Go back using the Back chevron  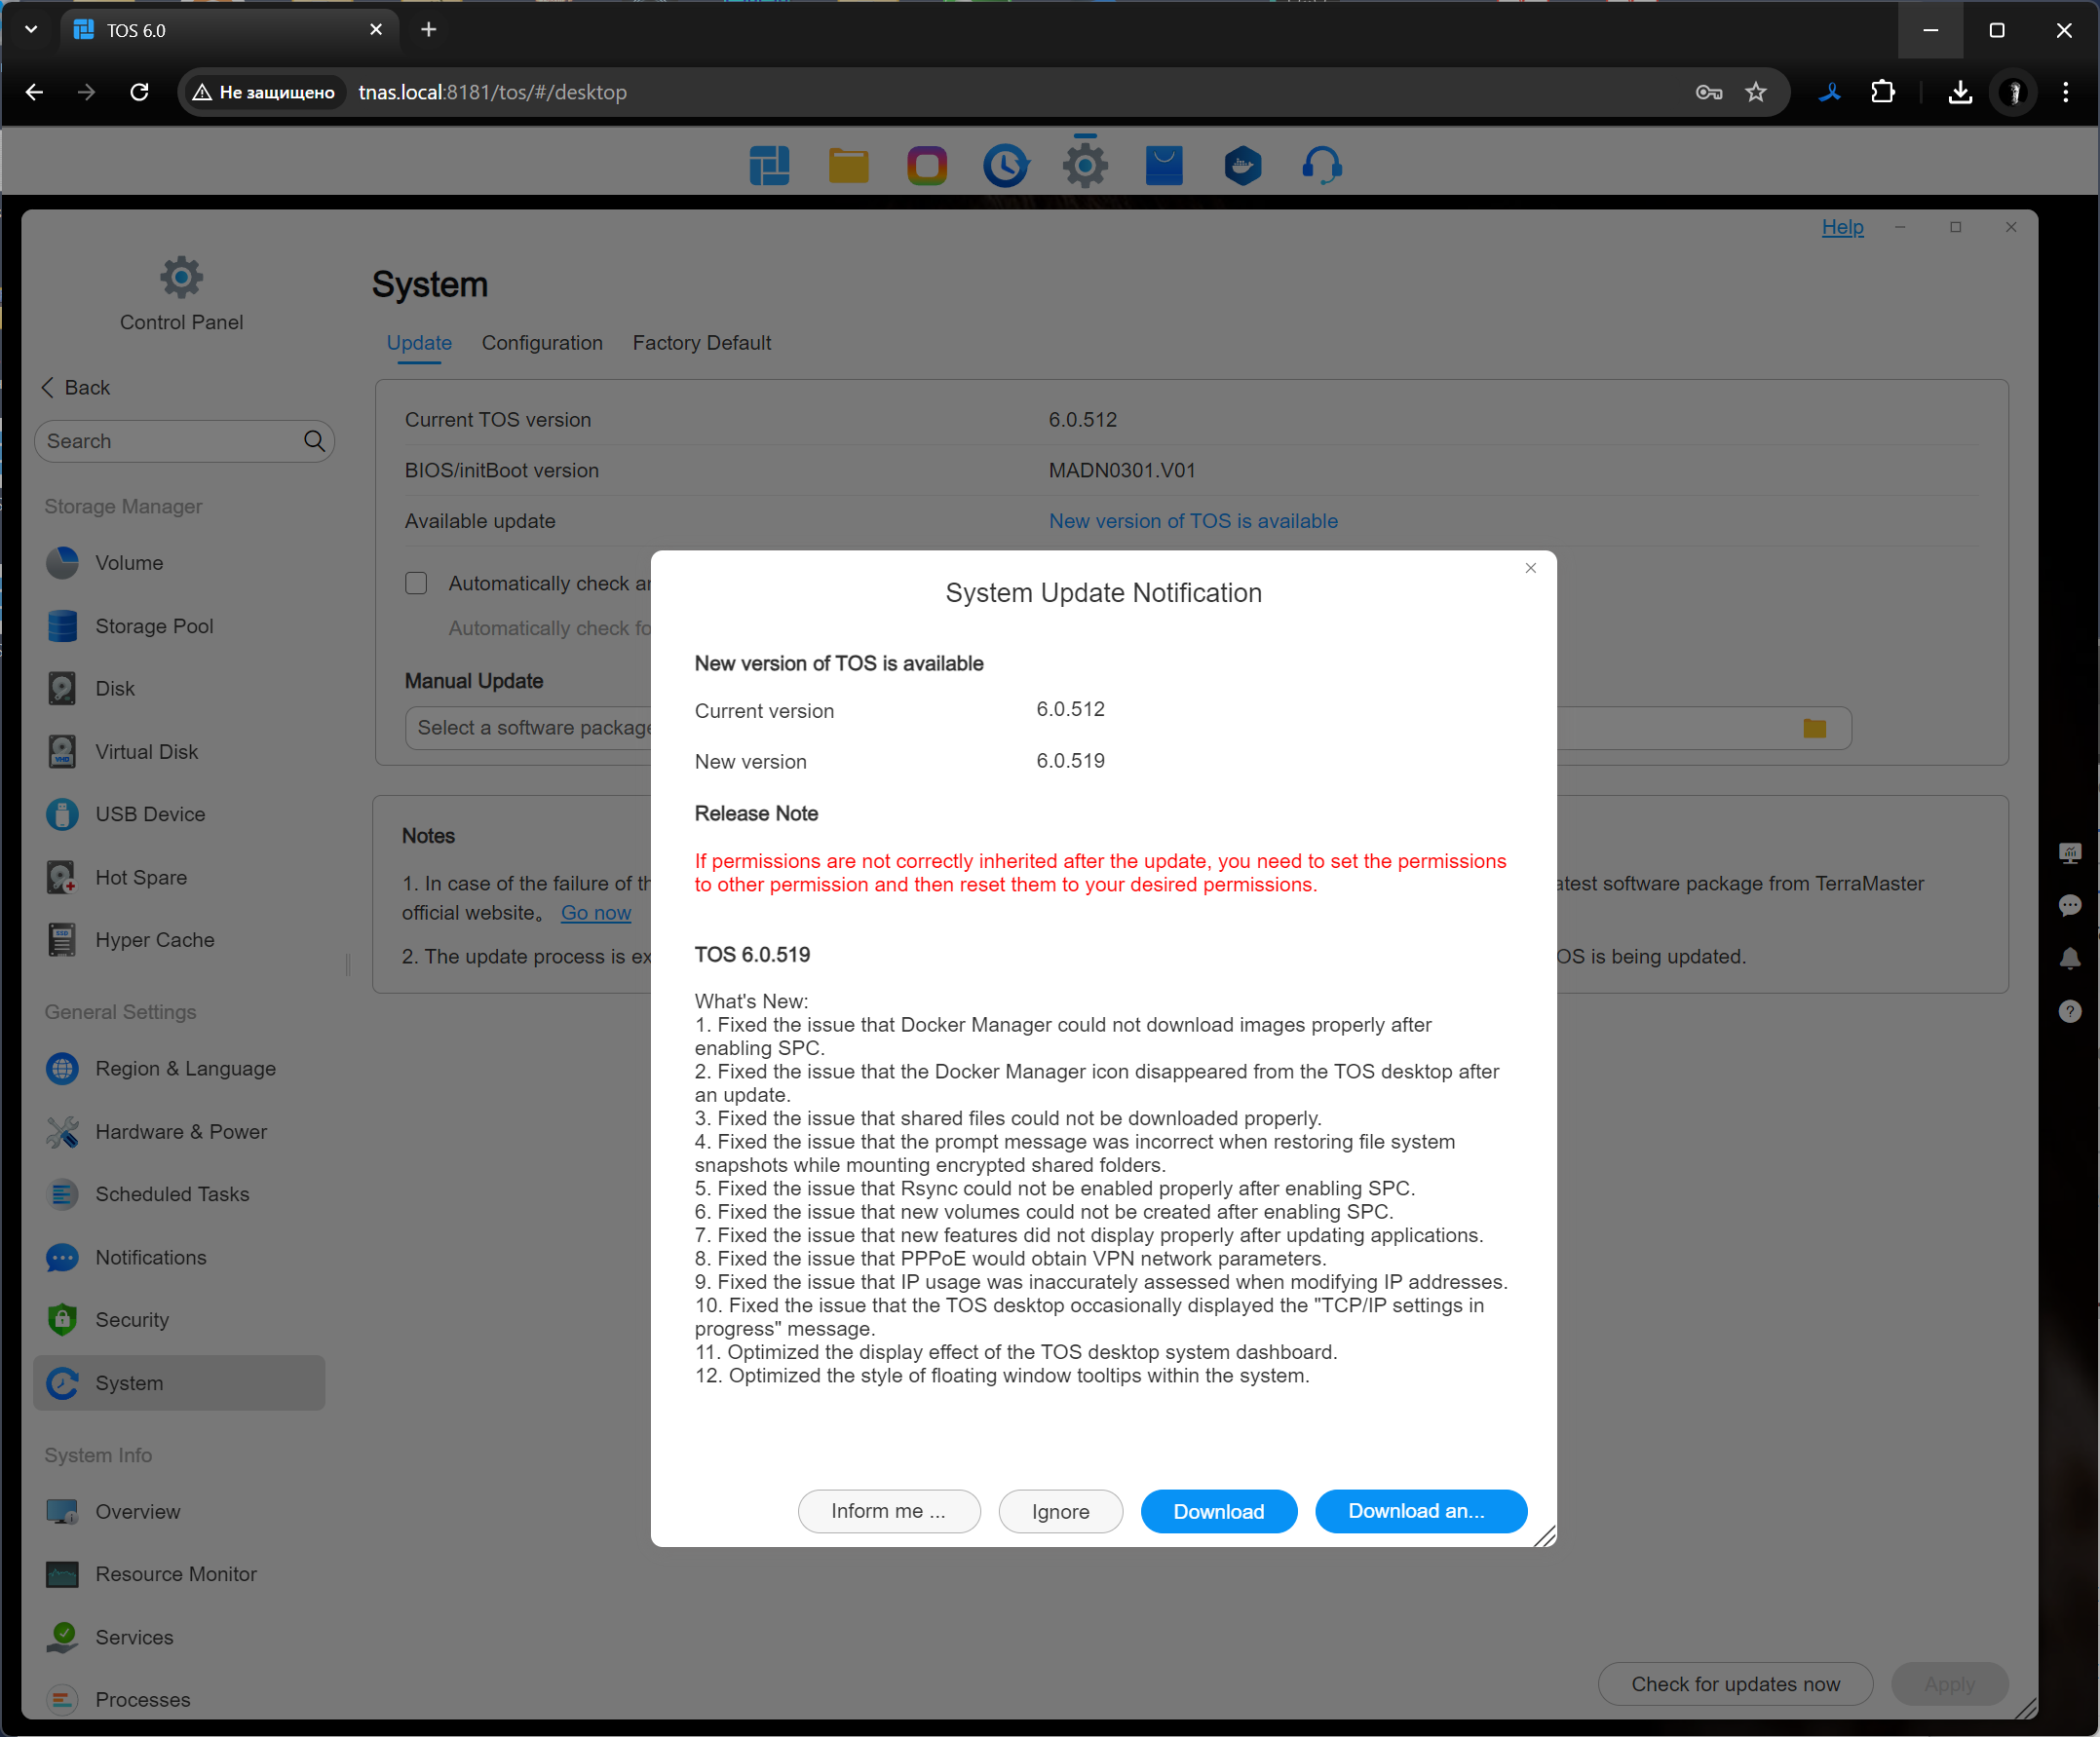(47, 387)
